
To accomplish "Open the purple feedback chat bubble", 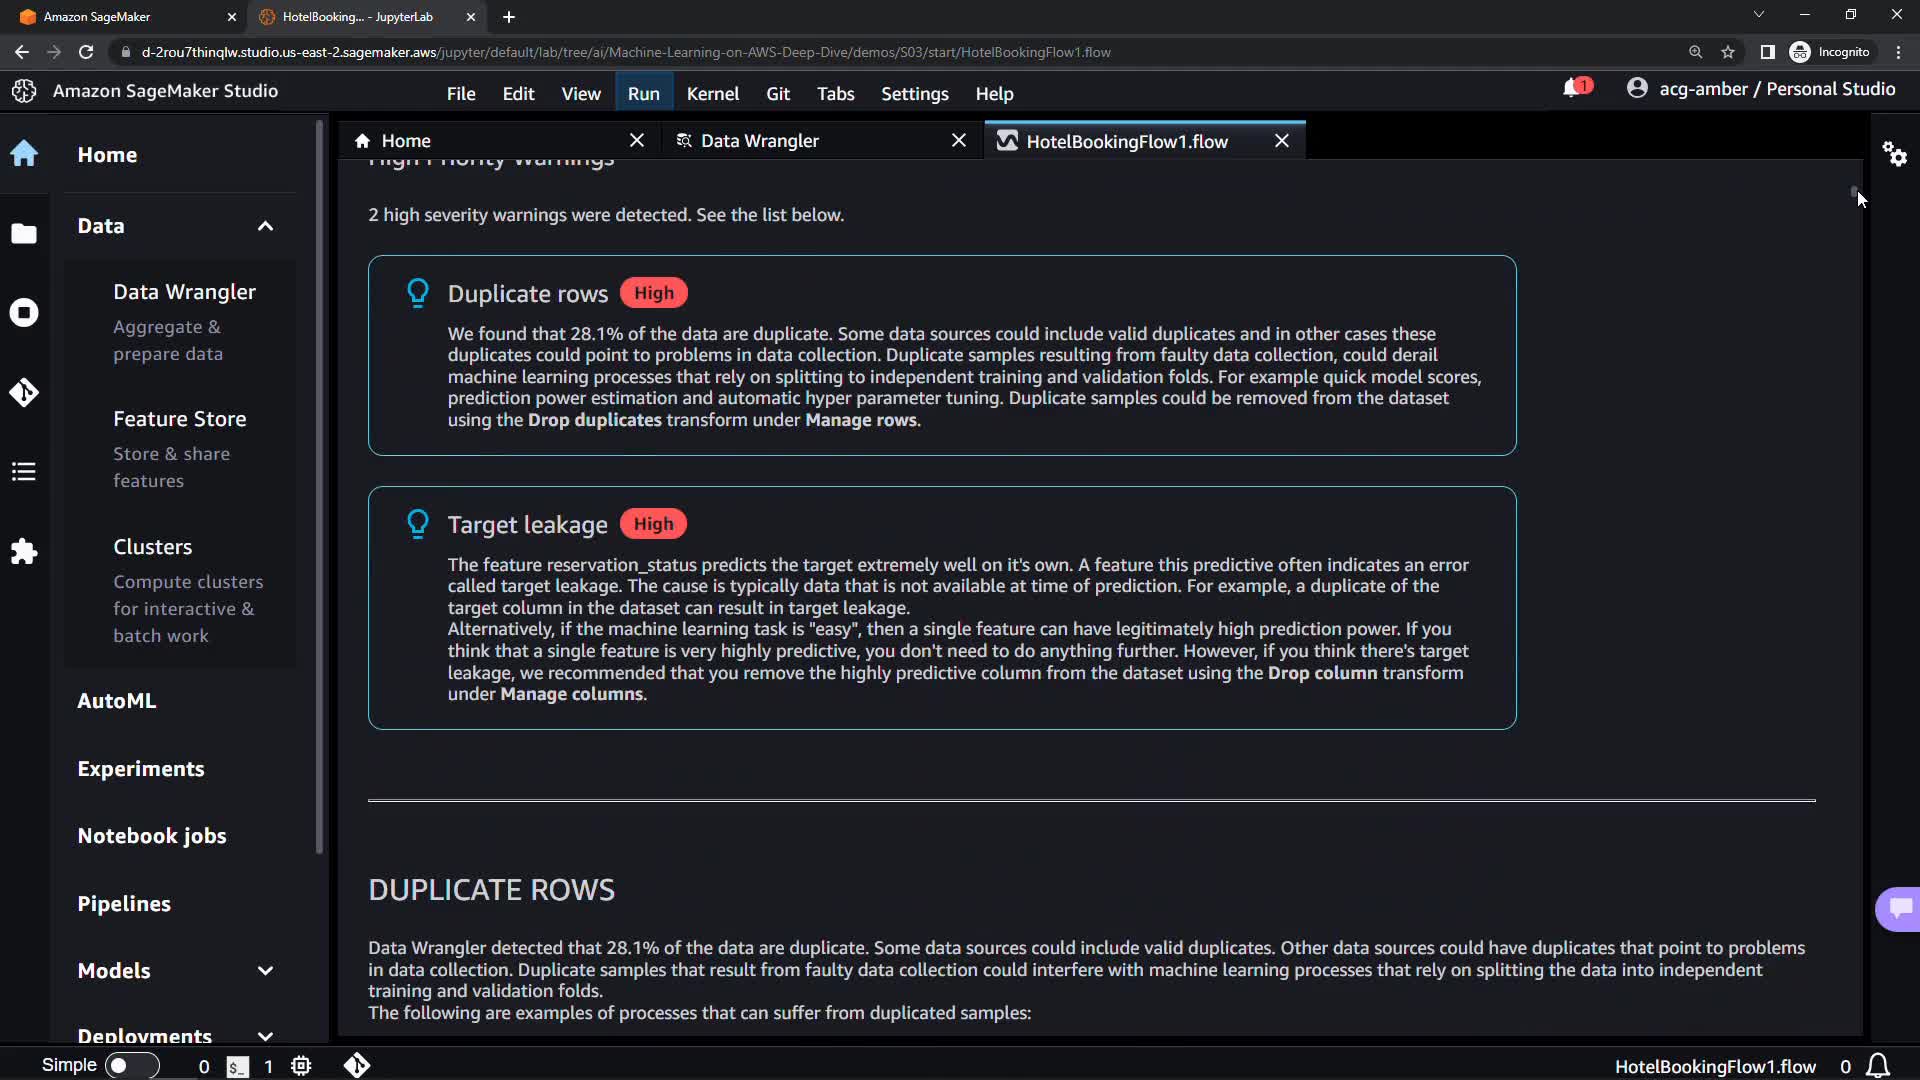I will 1899,908.
